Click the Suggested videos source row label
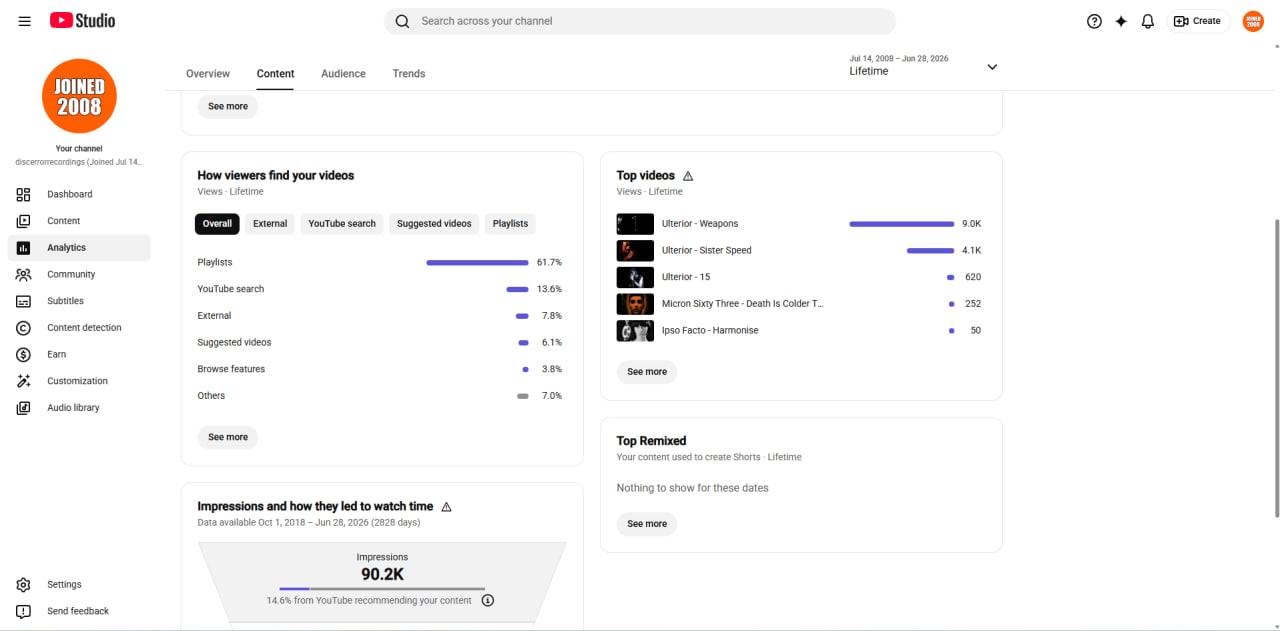 (x=234, y=343)
